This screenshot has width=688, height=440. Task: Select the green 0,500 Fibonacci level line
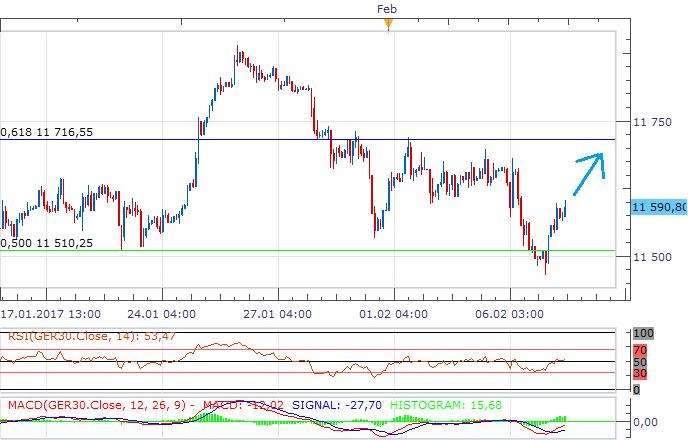tap(300, 251)
